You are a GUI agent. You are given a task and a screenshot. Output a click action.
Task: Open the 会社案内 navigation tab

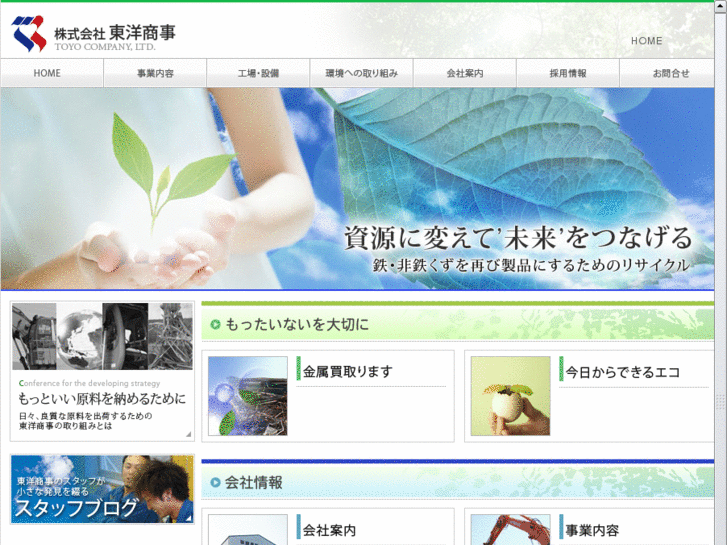click(465, 73)
